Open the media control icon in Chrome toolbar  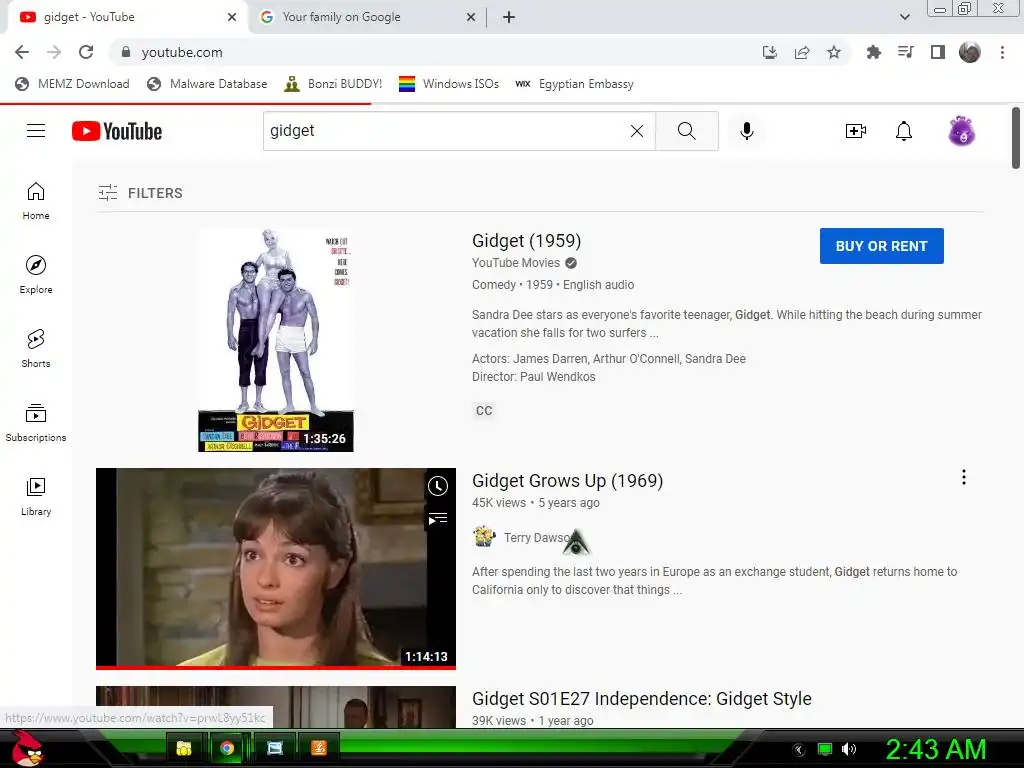(x=905, y=52)
